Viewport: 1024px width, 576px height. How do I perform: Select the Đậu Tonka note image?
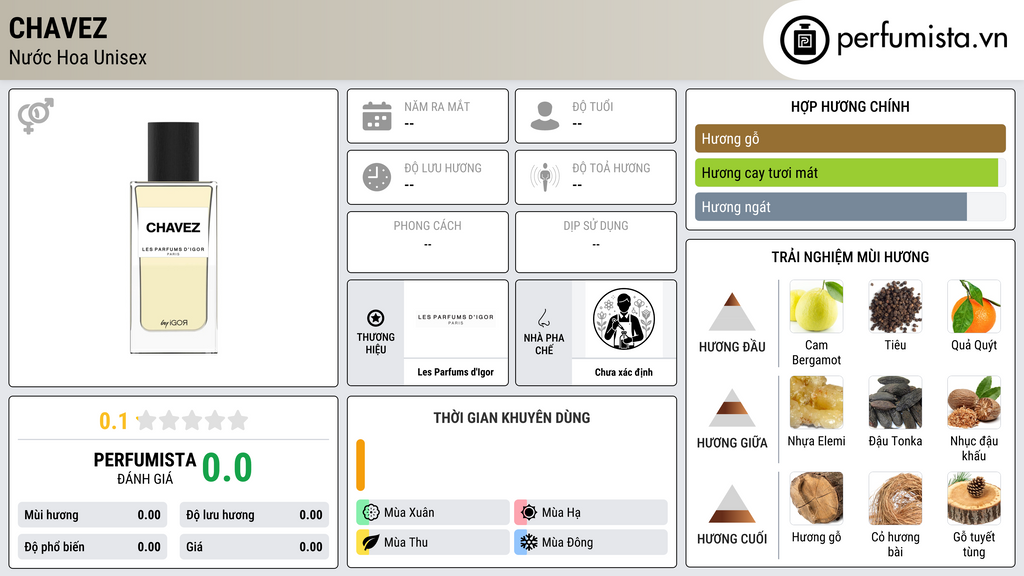click(x=895, y=402)
